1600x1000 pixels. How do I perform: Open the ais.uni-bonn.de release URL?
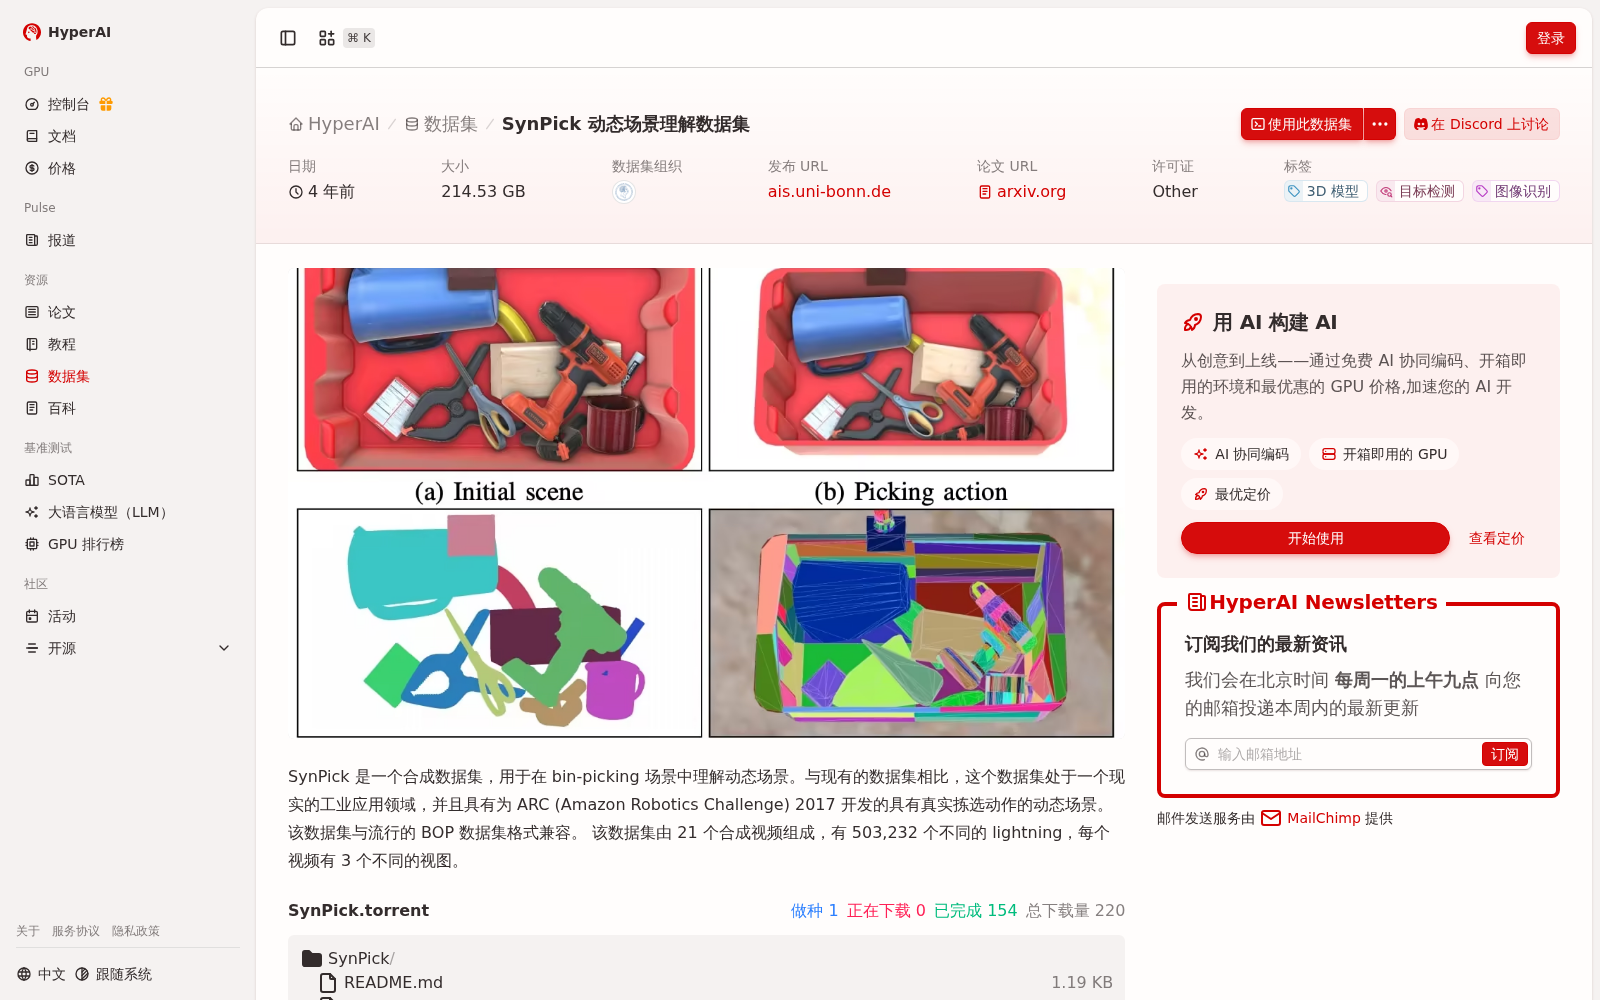click(x=829, y=191)
